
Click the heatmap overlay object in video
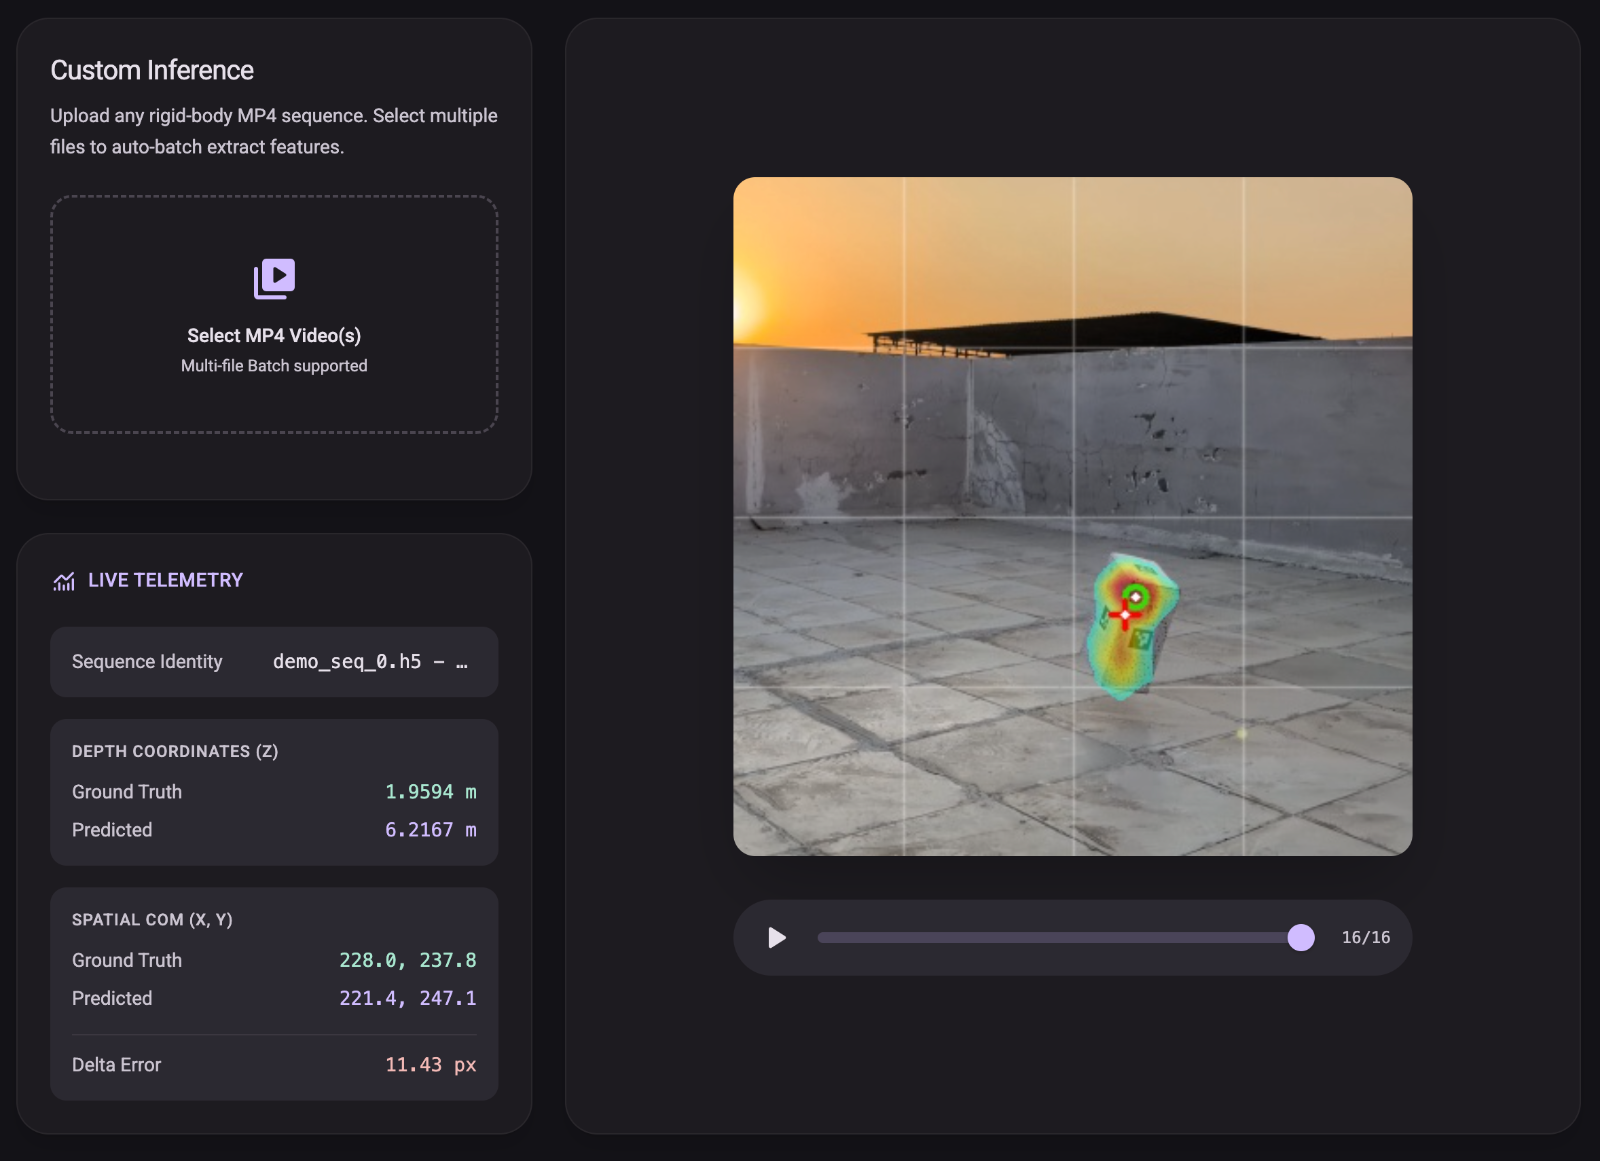(1132, 627)
